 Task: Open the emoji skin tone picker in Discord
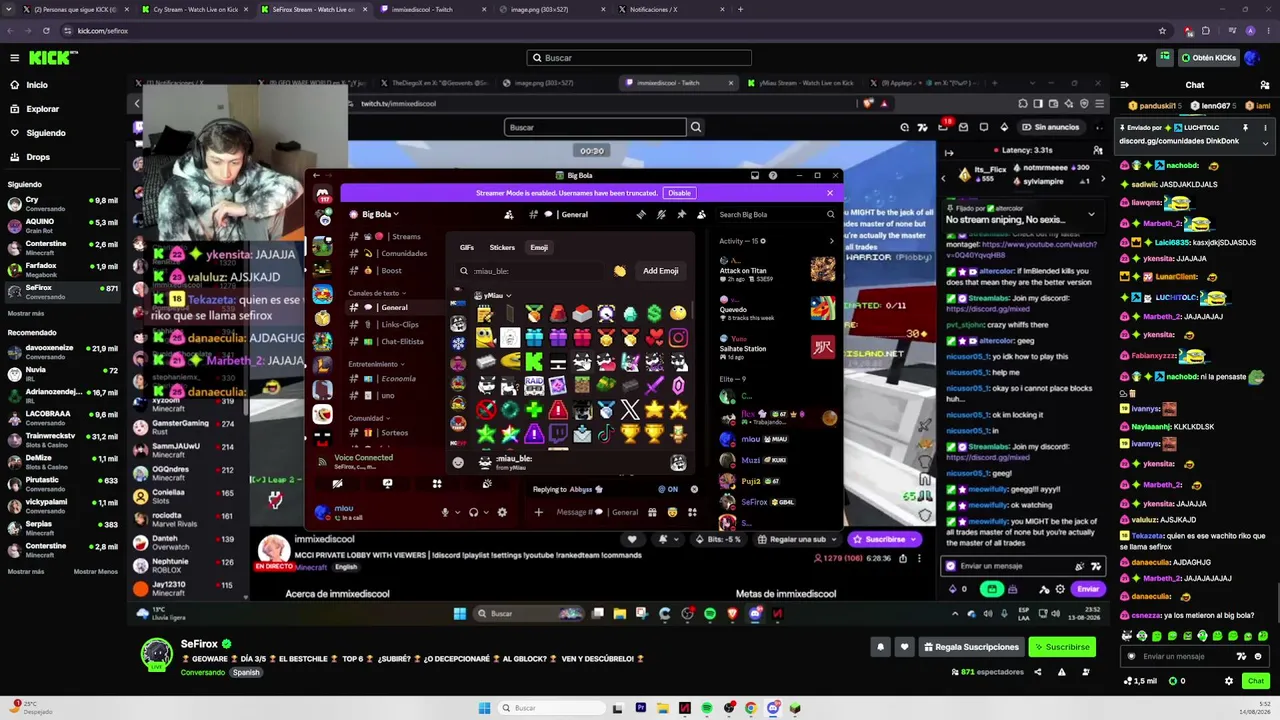click(x=620, y=271)
